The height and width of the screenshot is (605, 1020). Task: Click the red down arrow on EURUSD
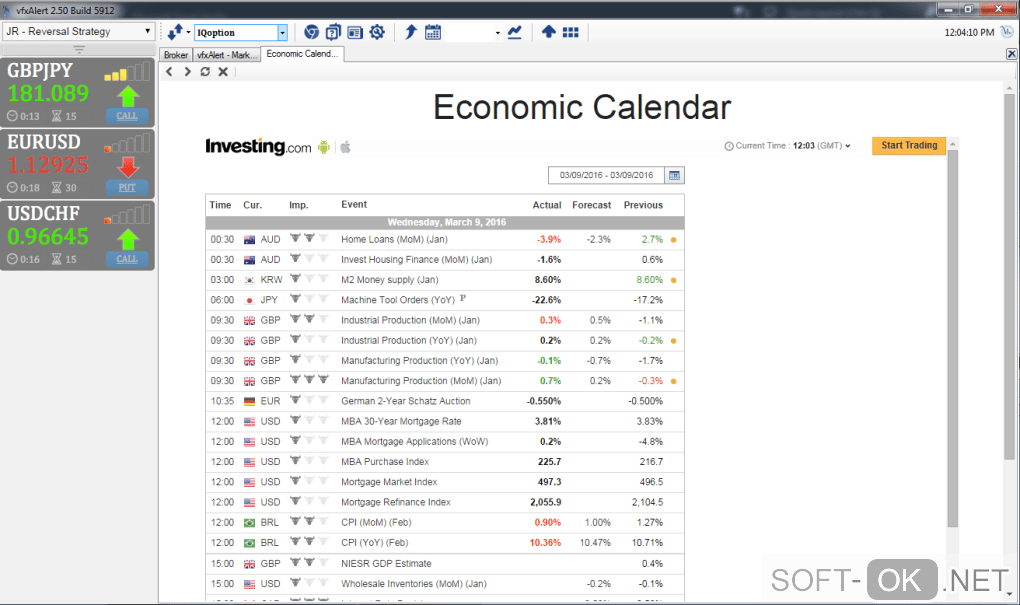[128, 167]
